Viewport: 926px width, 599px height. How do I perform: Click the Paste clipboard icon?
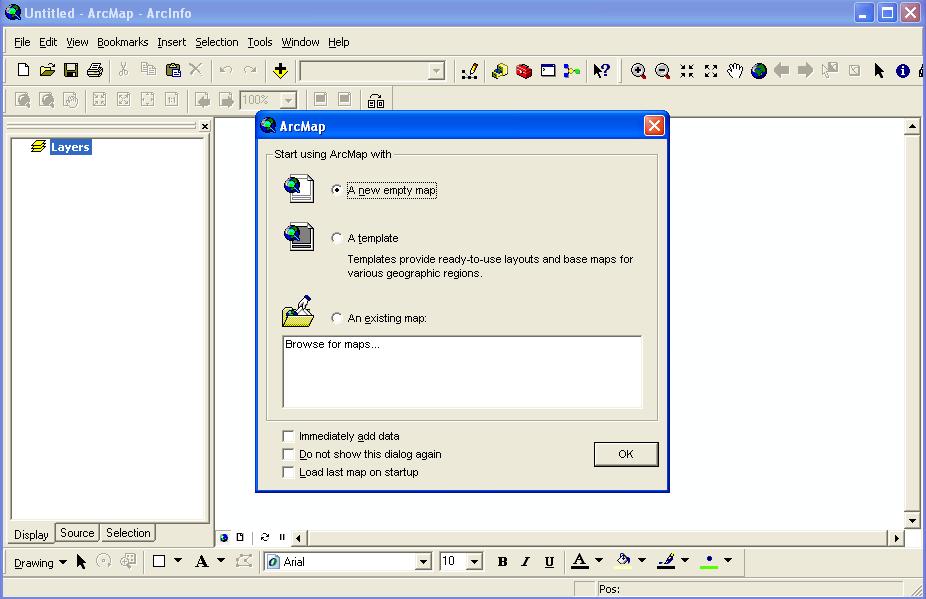pyautogui.click(x=172, y=70)
